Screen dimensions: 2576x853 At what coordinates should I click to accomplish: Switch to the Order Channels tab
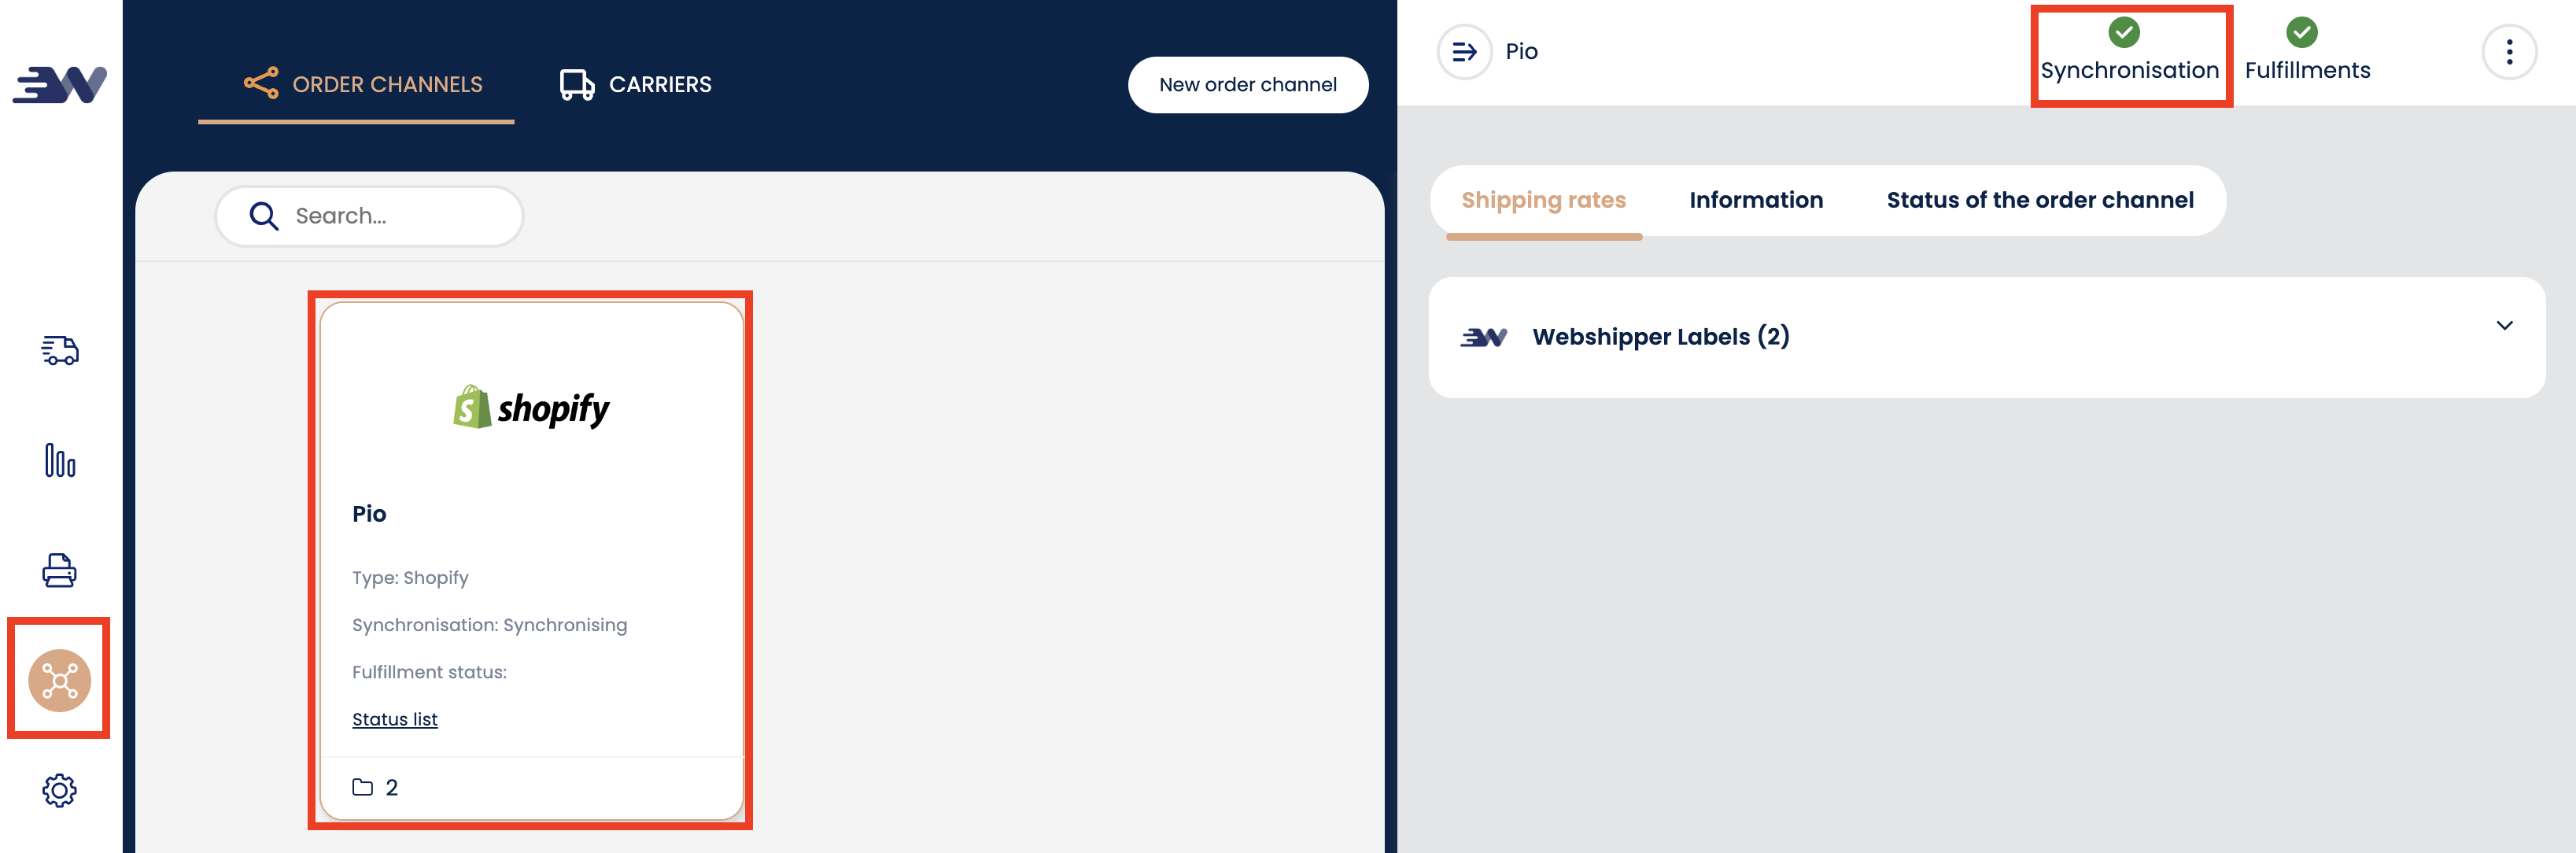[x=363, y=85]
